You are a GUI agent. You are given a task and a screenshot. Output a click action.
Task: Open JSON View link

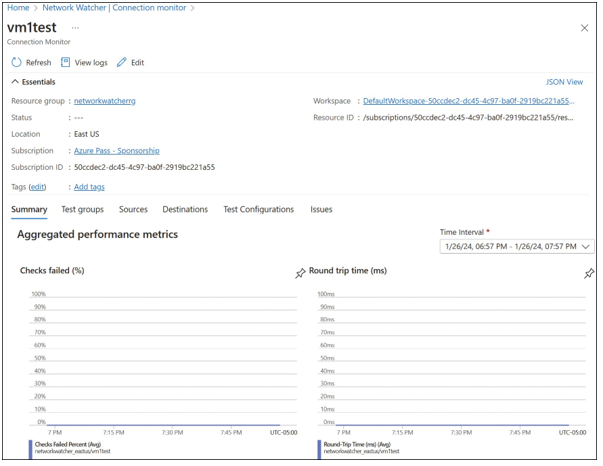tap(564, 82)
